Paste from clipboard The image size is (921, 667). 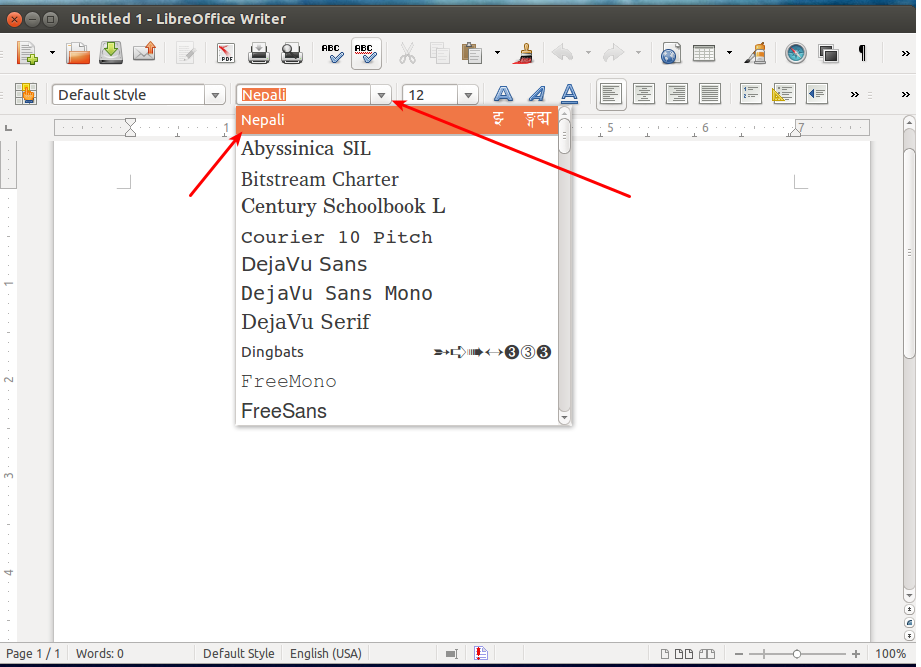[x=472, y=53]
